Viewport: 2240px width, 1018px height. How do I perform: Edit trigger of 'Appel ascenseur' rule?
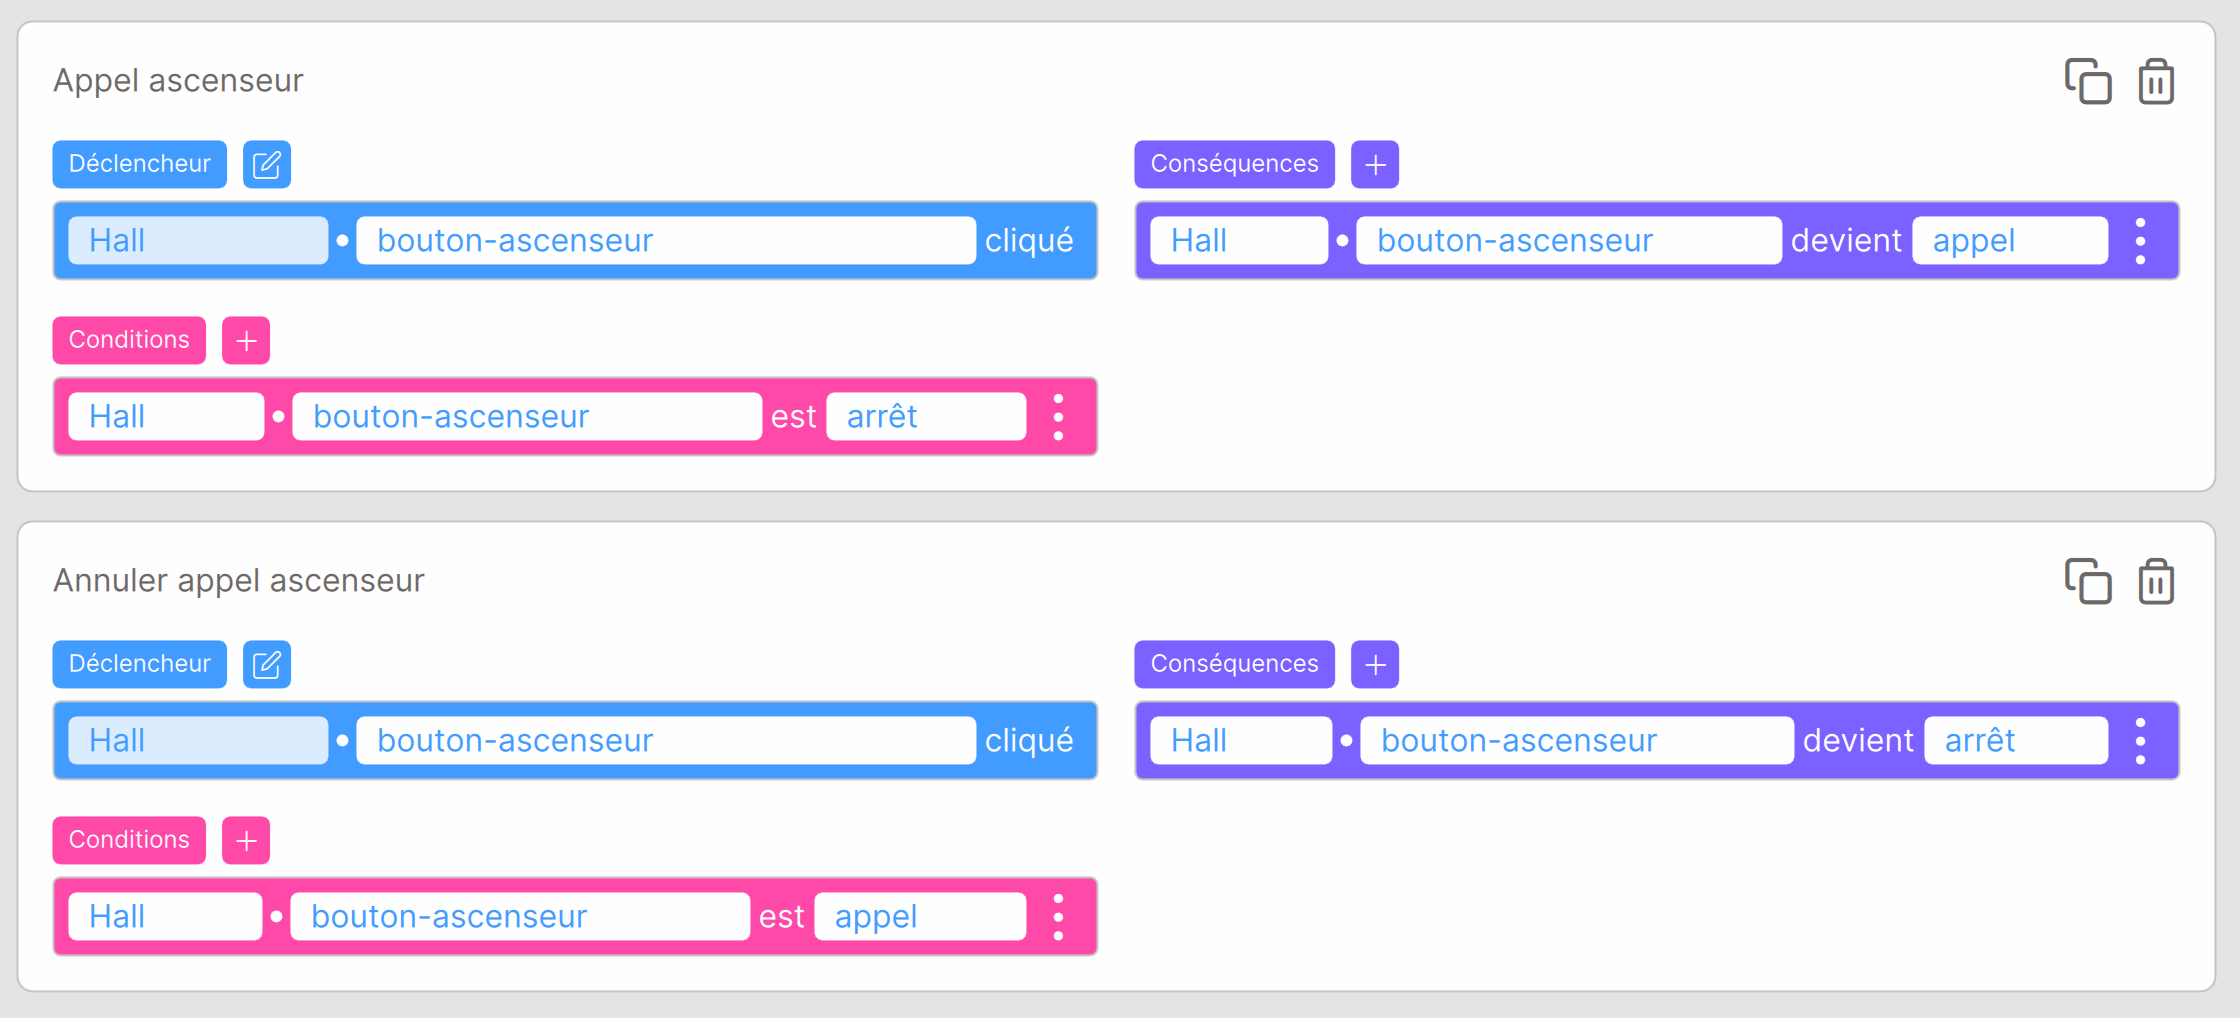pyautogui.click(x=267, y=164)
